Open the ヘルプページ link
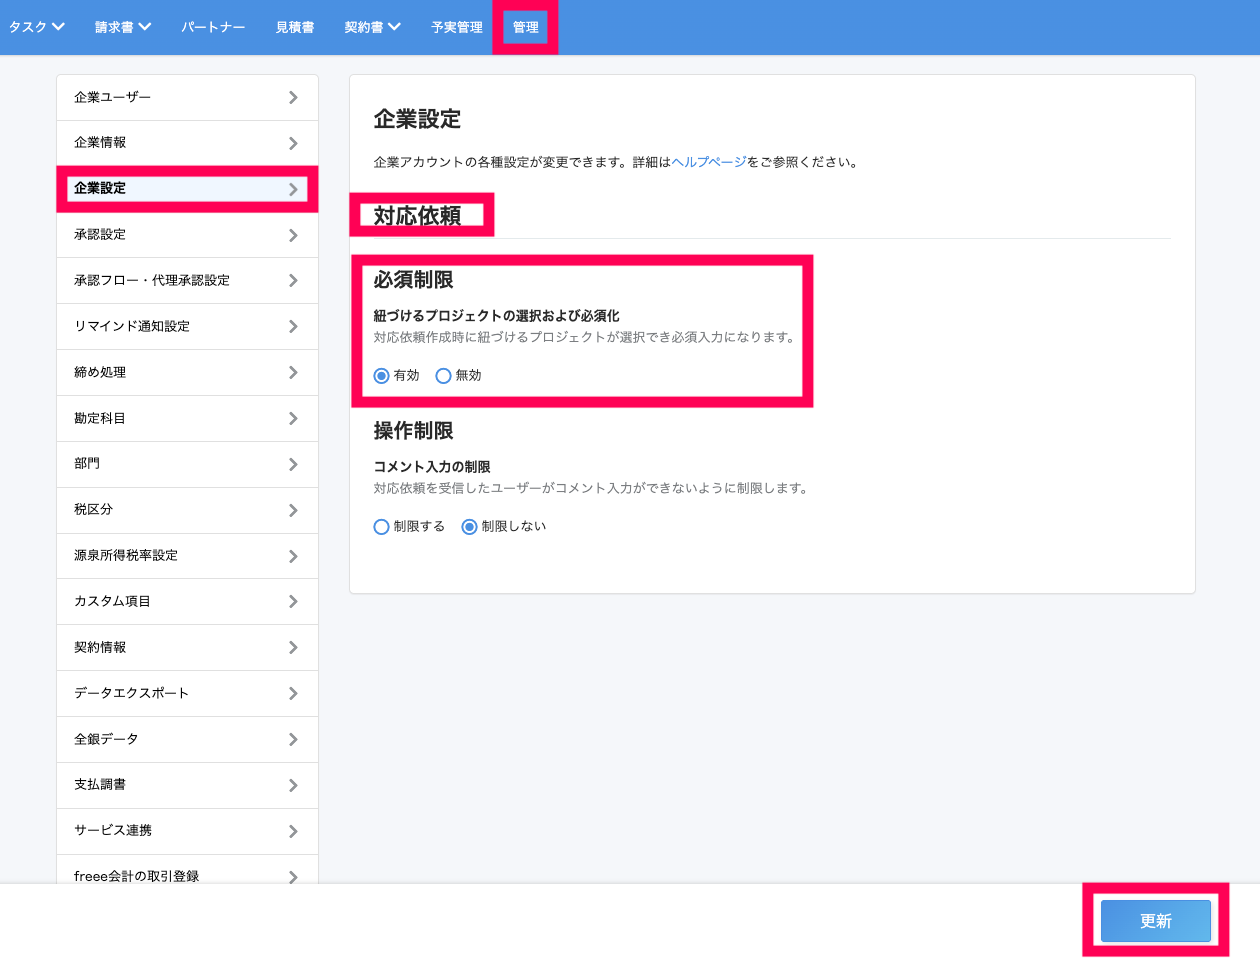 [709, 162]
